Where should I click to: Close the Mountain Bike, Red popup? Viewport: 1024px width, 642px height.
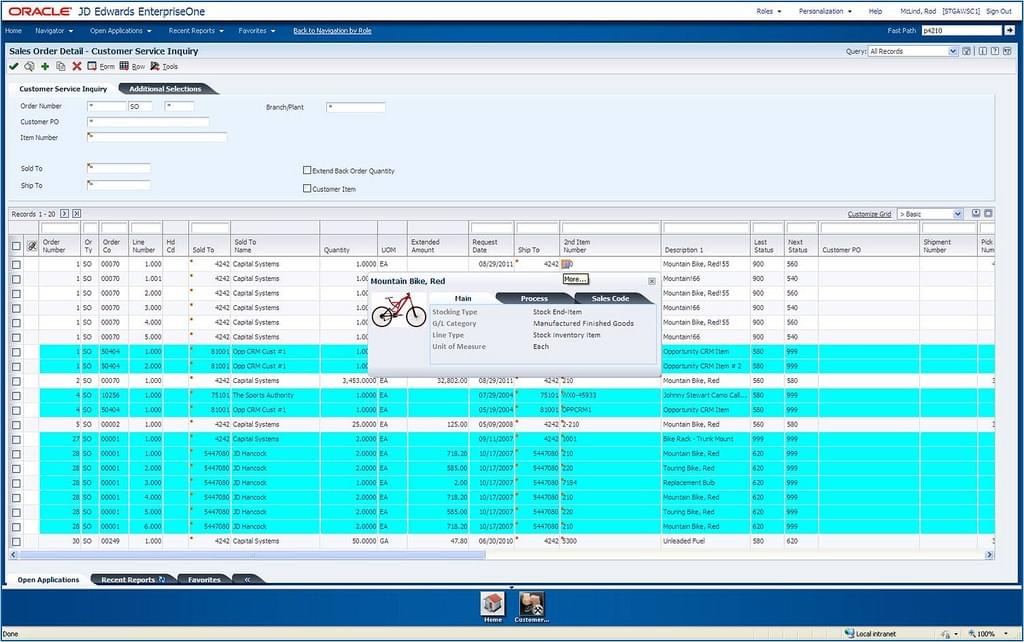pos(652,281)
